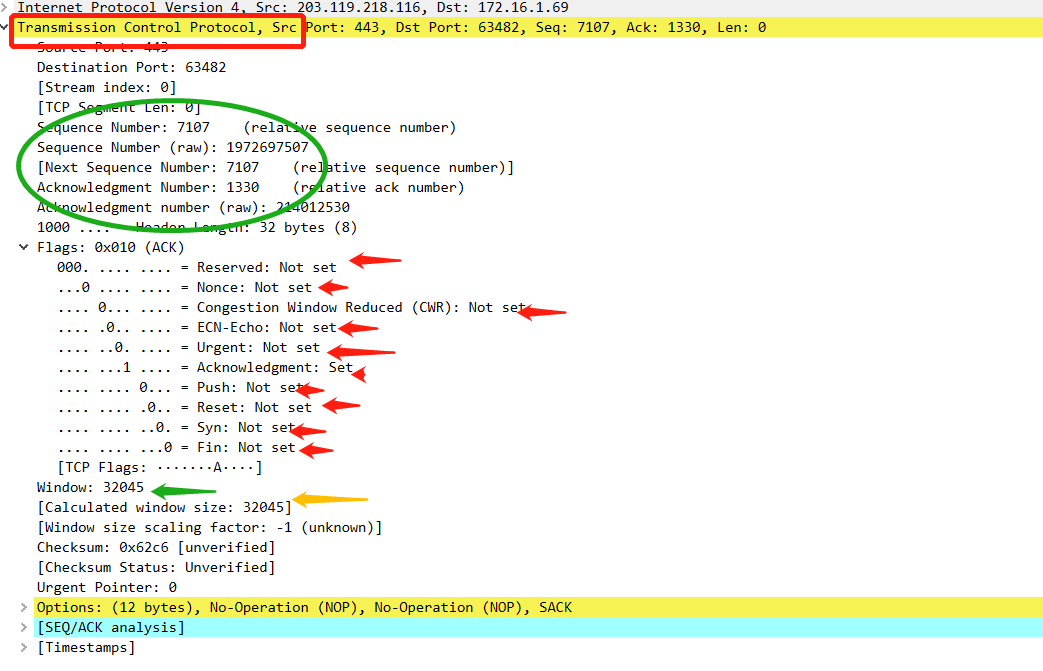The width and height of the screenshot is (1043, 671).
Task: Select the Urgent: Not set flag
Action: [189, 347]
